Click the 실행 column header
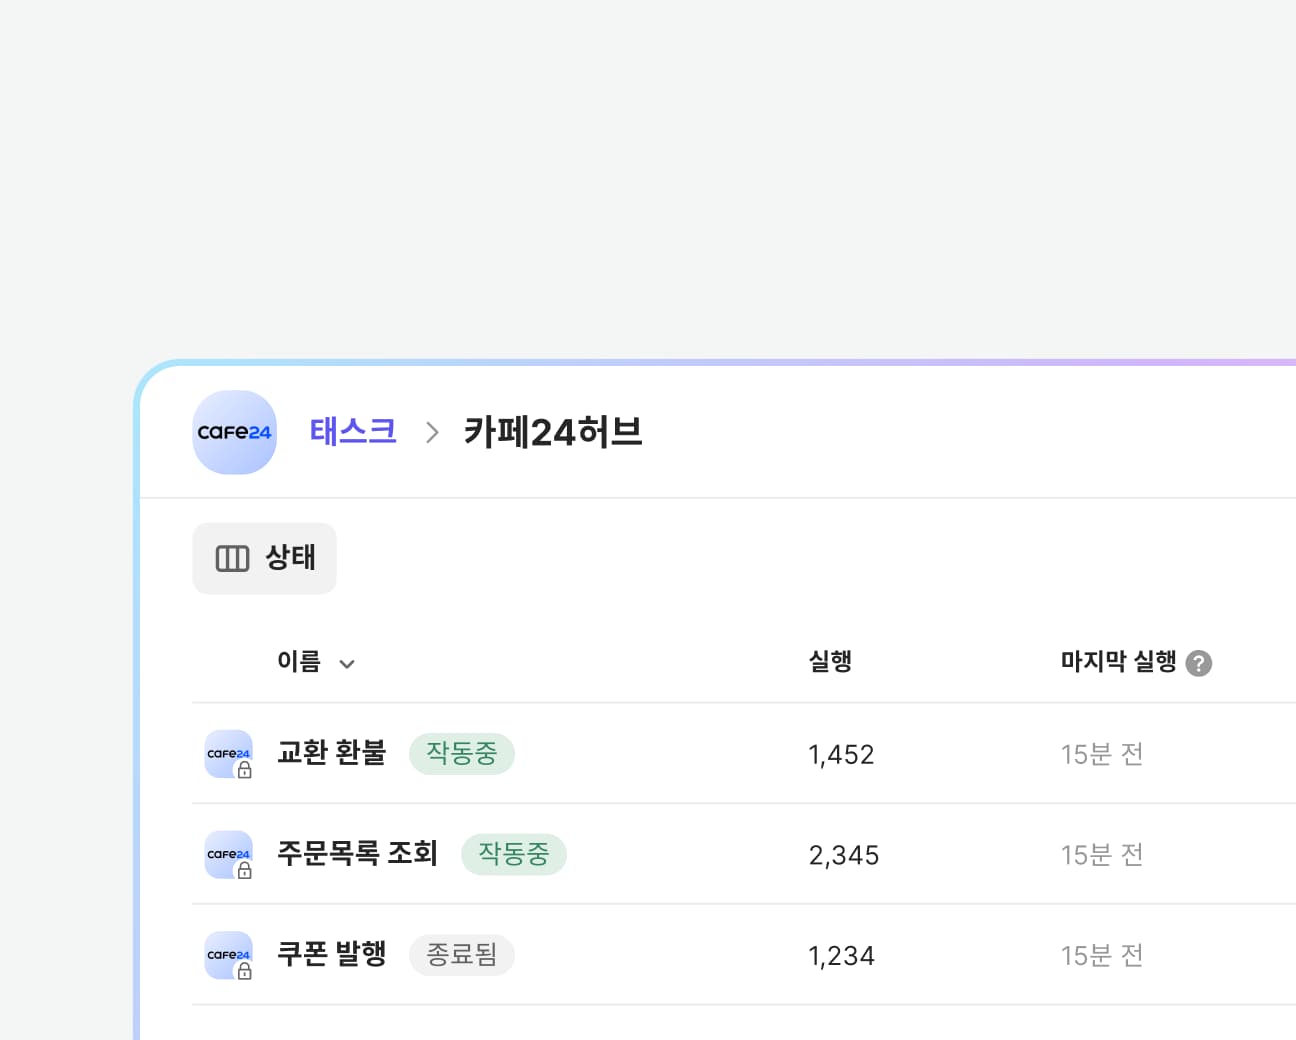1296x1040 pixels. pyautogui.click(x=830, y=661)
